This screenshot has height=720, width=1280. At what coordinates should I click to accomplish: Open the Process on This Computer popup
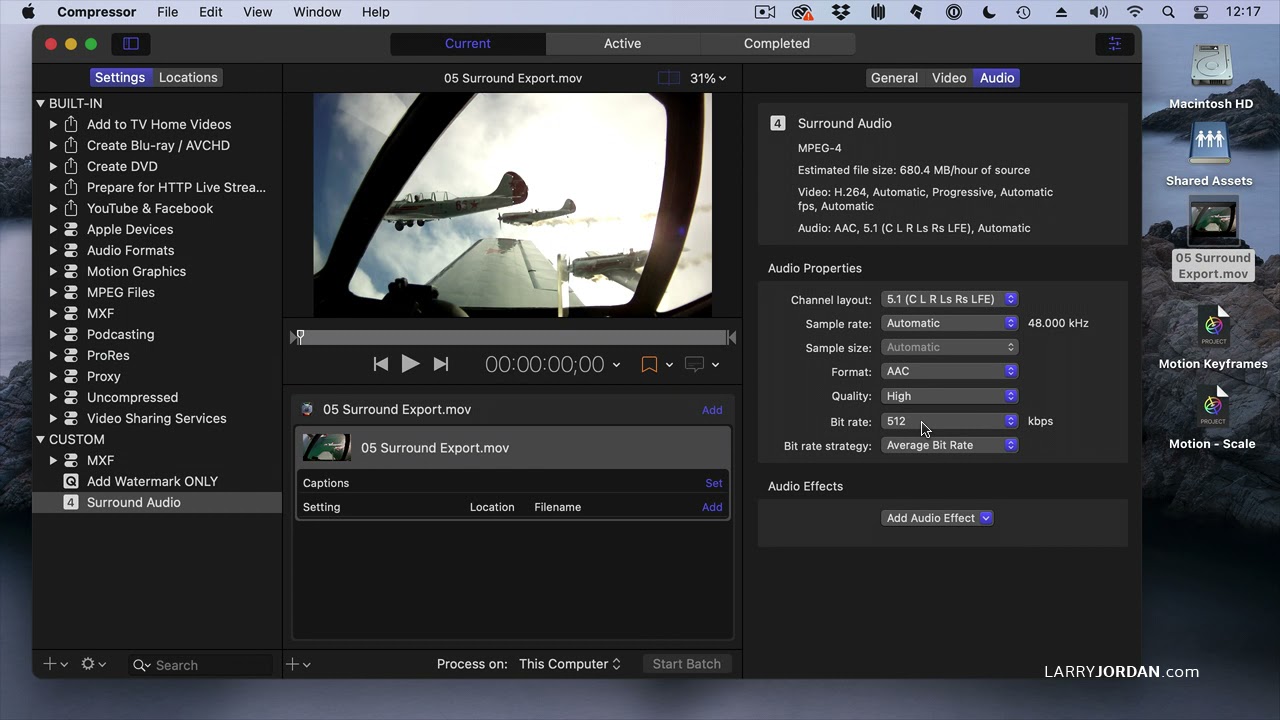(x=570, y=664)
